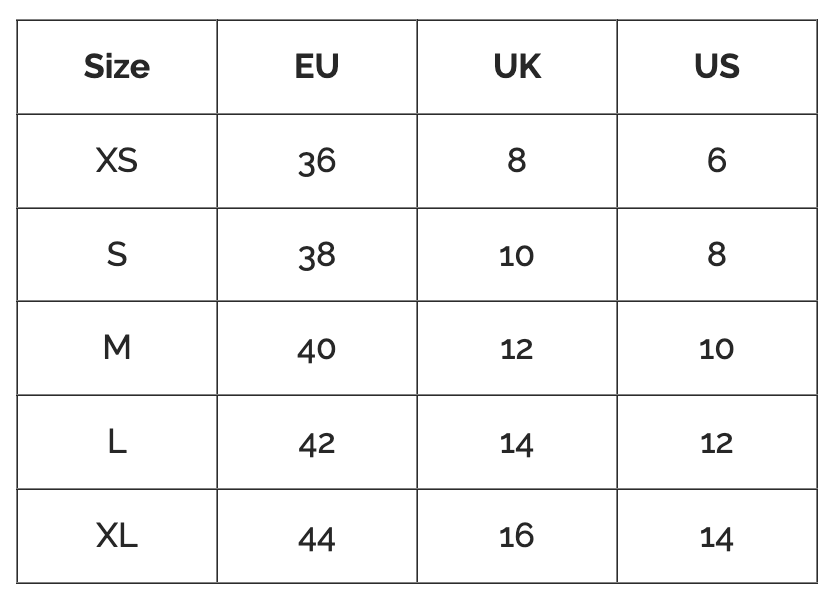Click the EU value 42 cell
This screenshot has height=598, width=834.
(x=317, y=442)
